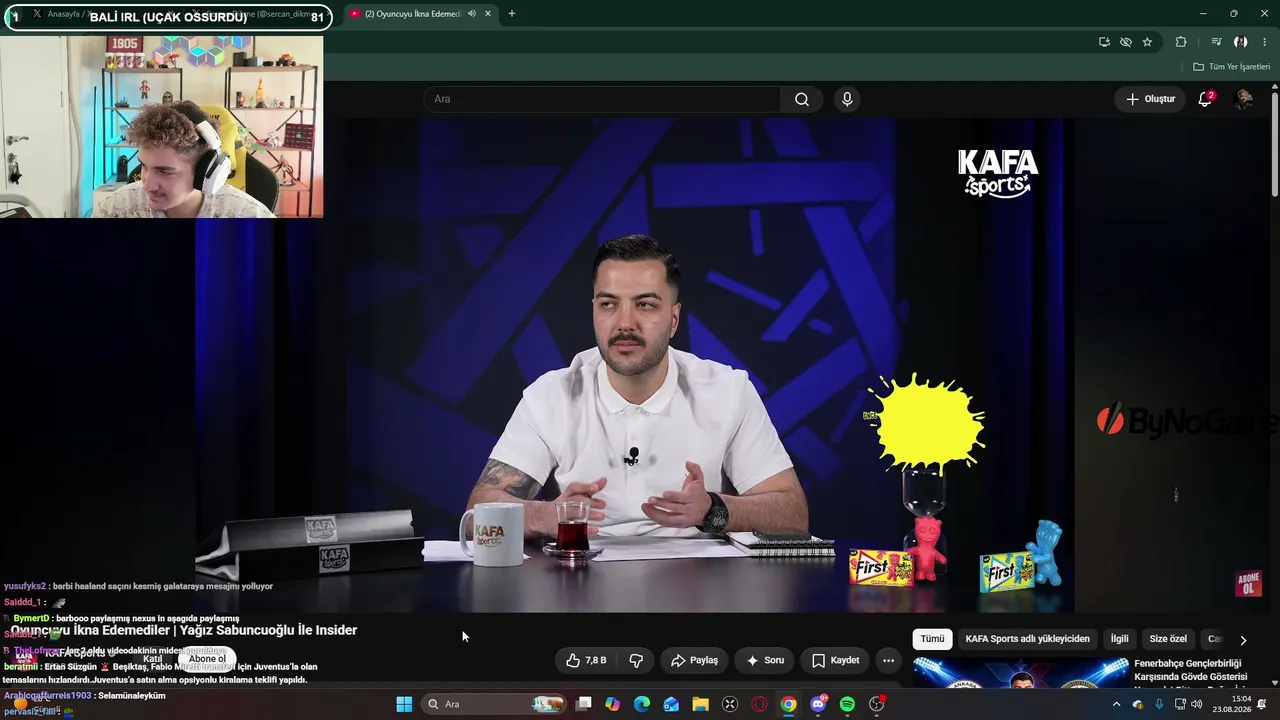
Task: Open YouTube notifications bell
Action: pyautogui.click(x=1205, y=99)
